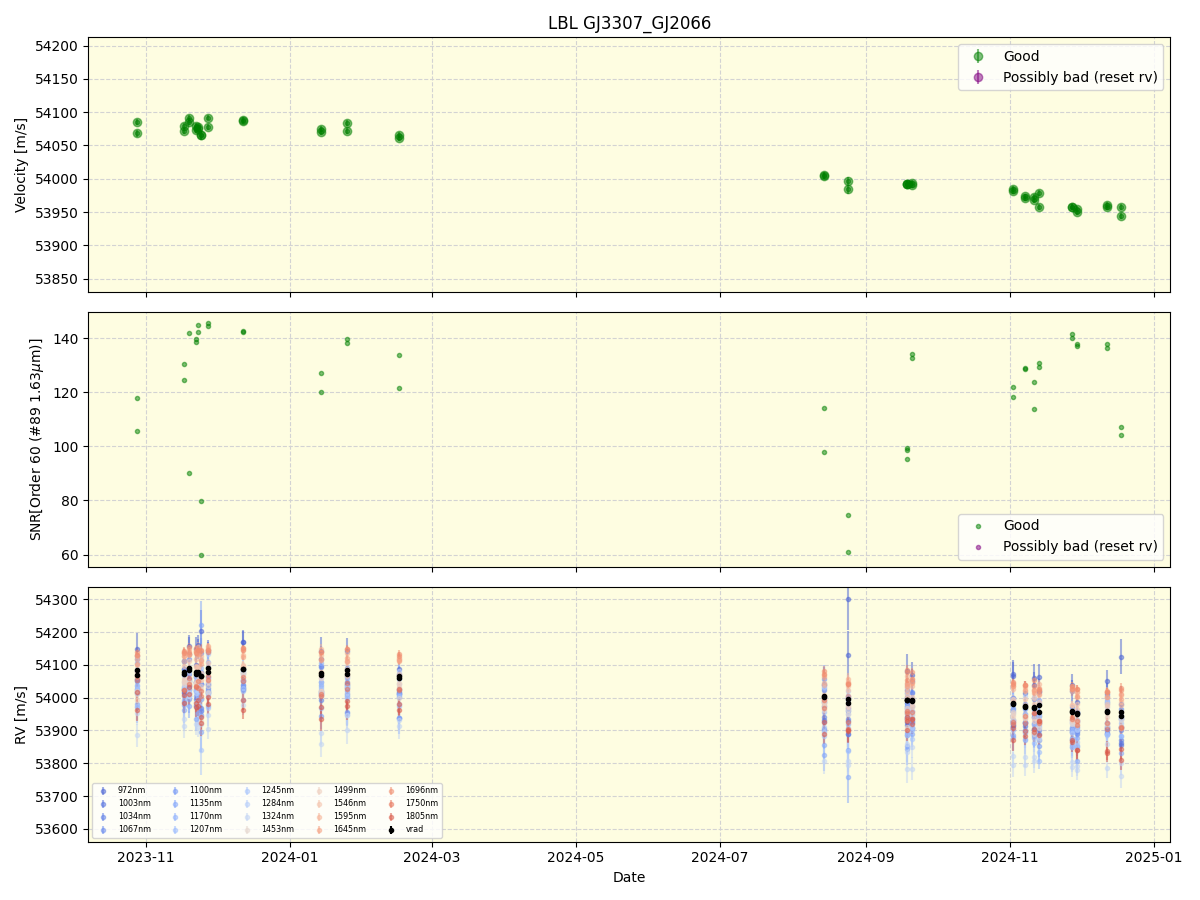Image resolution: width=1200 pixels, height=900 pixels.
Task: Click the 53850 tick on Velocity axis
Action: pyautogui.click(x=58, y=279)
